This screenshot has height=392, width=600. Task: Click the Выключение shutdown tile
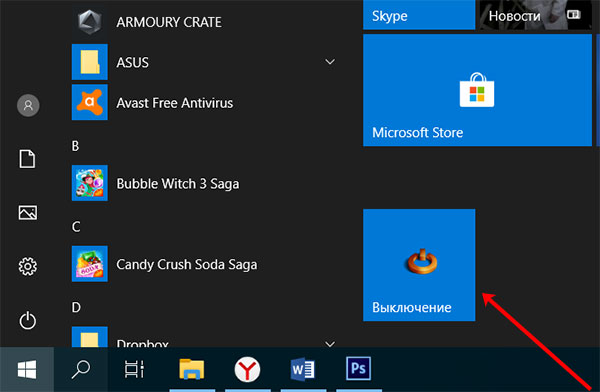point(419,265)
